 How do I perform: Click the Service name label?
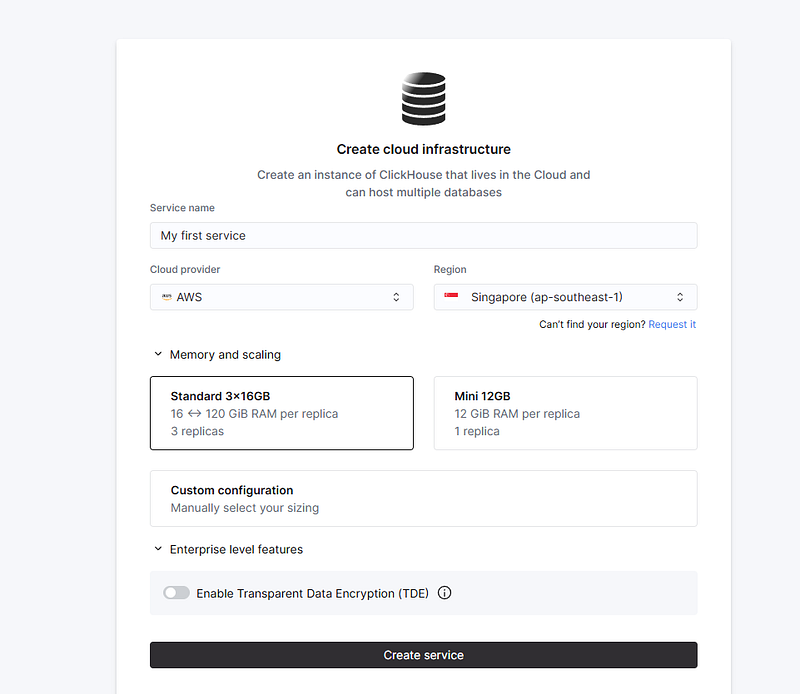pos(182,208)
